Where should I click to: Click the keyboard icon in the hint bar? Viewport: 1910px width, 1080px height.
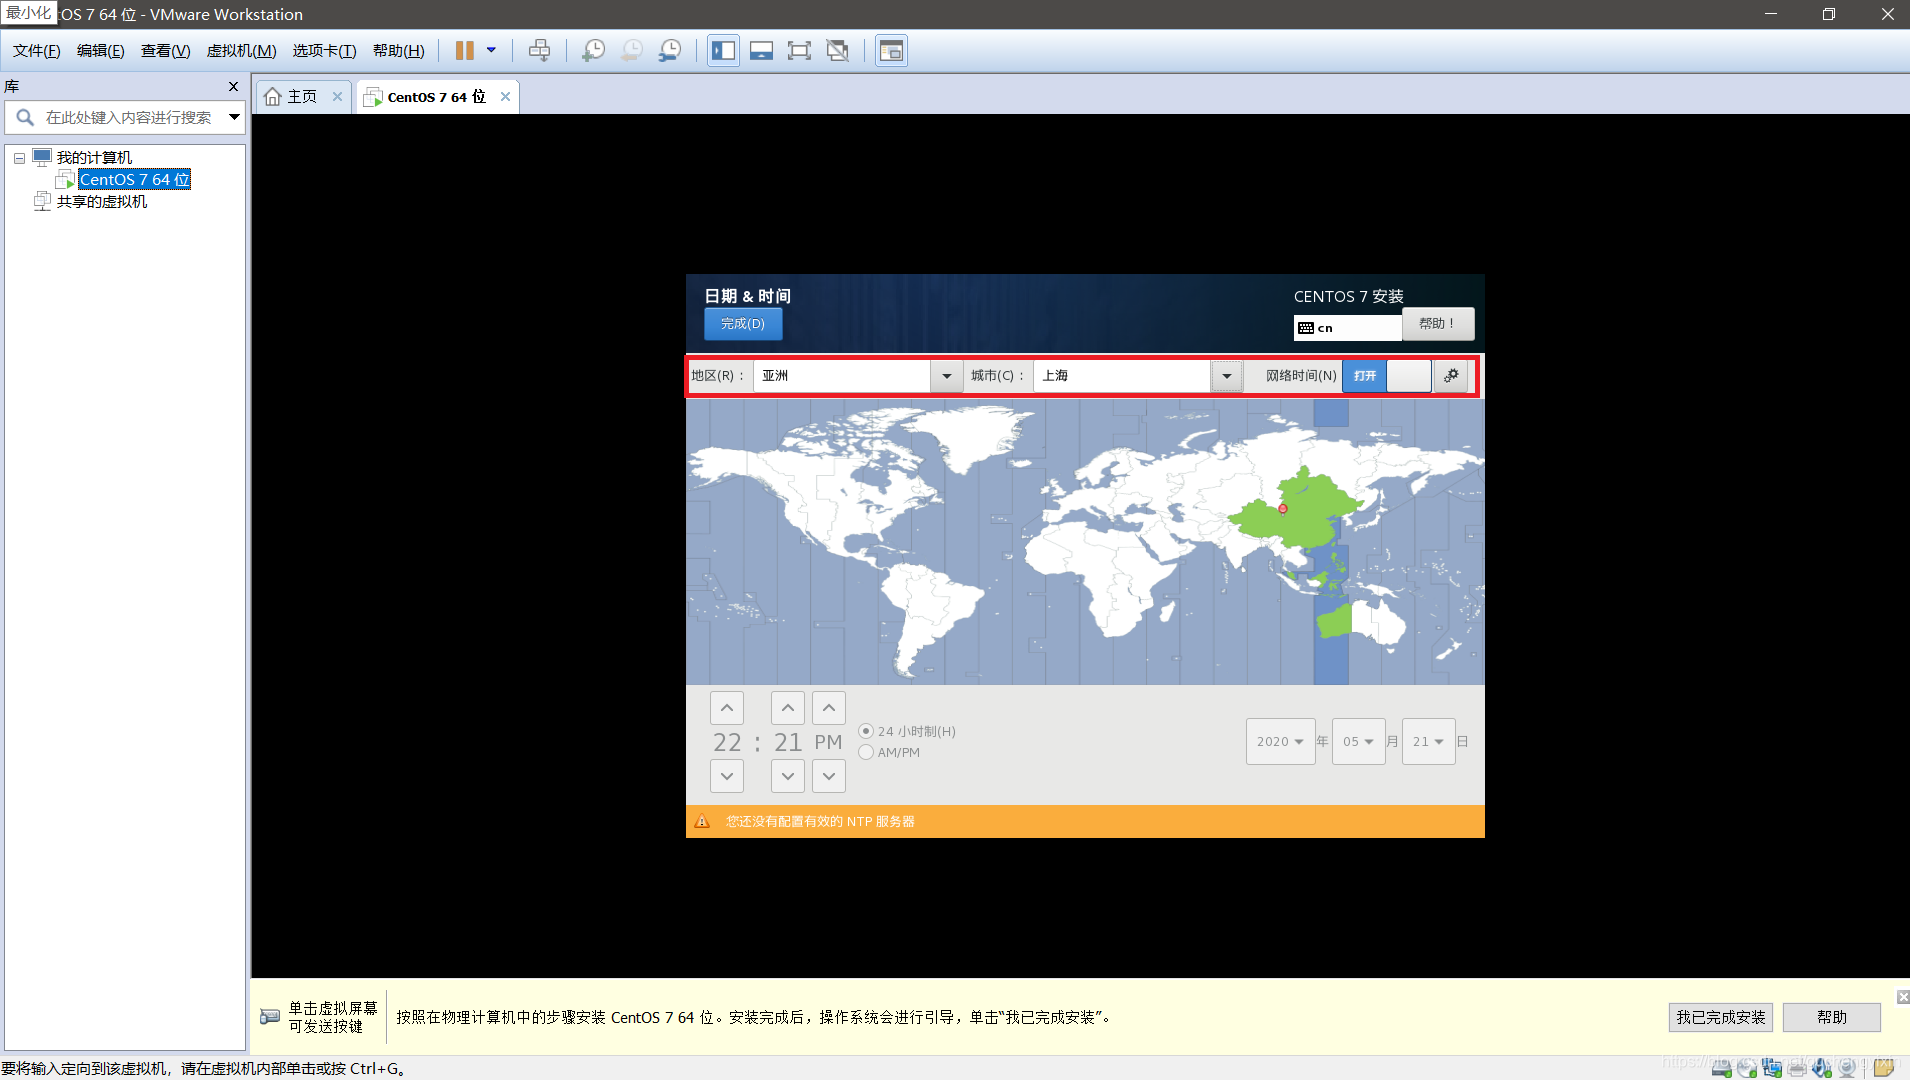[x=270, y=1017]
